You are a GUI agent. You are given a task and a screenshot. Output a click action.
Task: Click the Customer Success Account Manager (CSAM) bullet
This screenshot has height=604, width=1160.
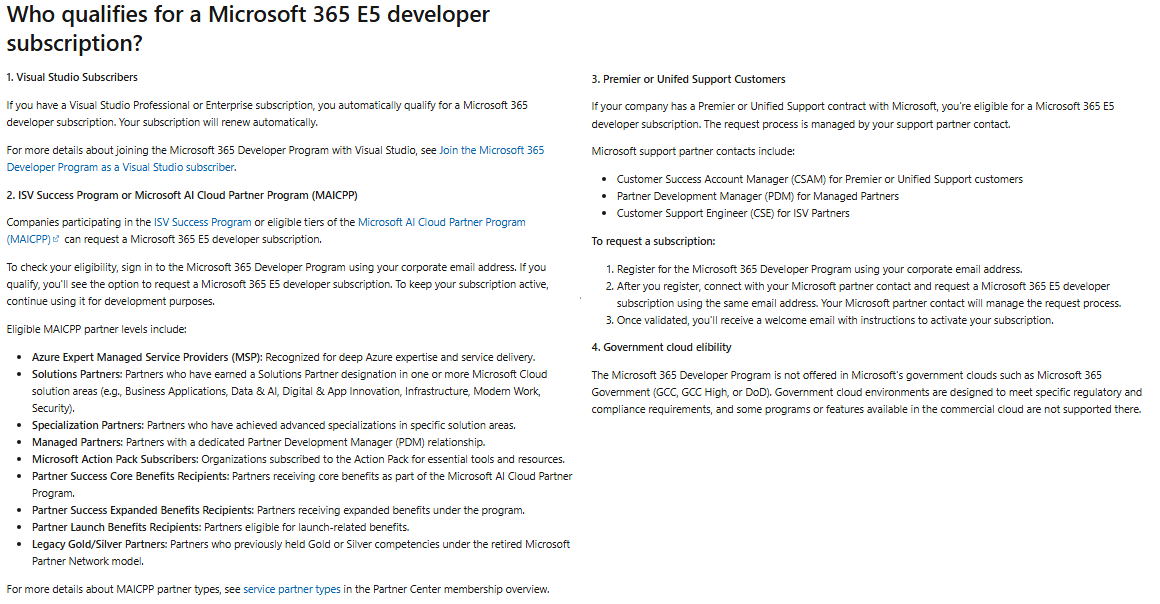click(x=820, y=179)
